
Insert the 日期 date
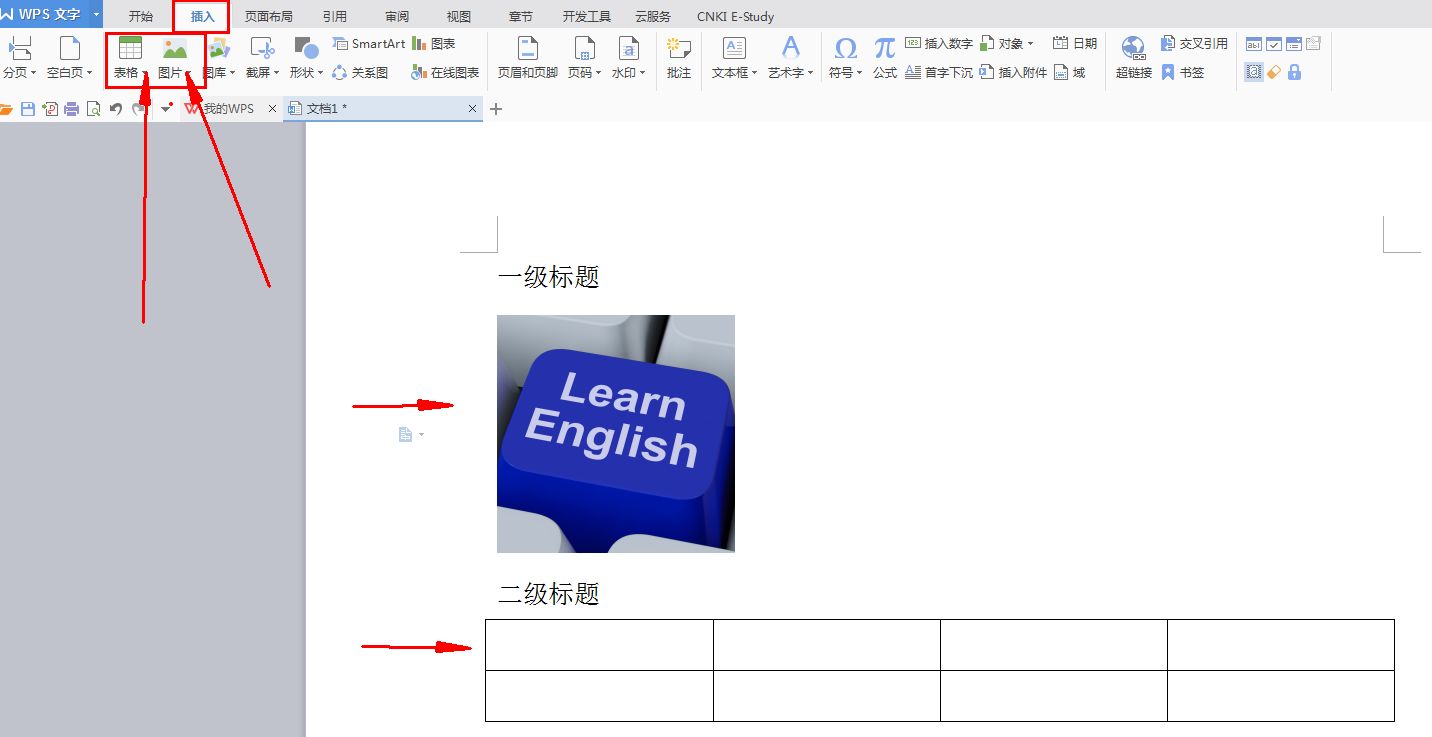(1075, 44)
